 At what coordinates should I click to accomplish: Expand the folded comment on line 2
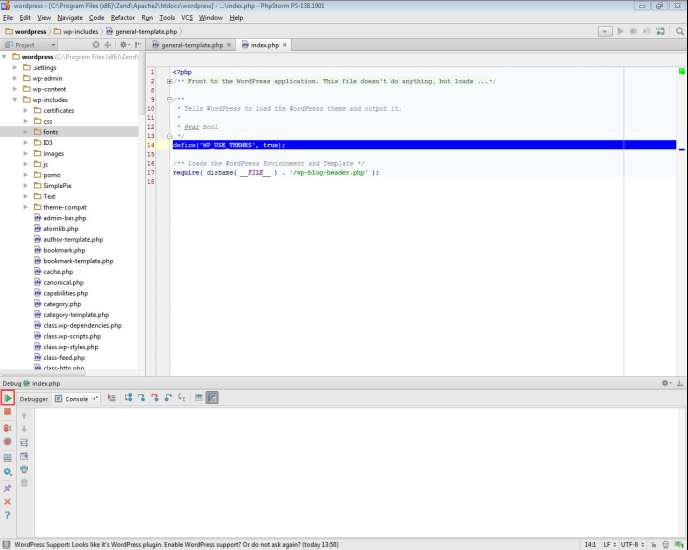[x=171, y=80]
